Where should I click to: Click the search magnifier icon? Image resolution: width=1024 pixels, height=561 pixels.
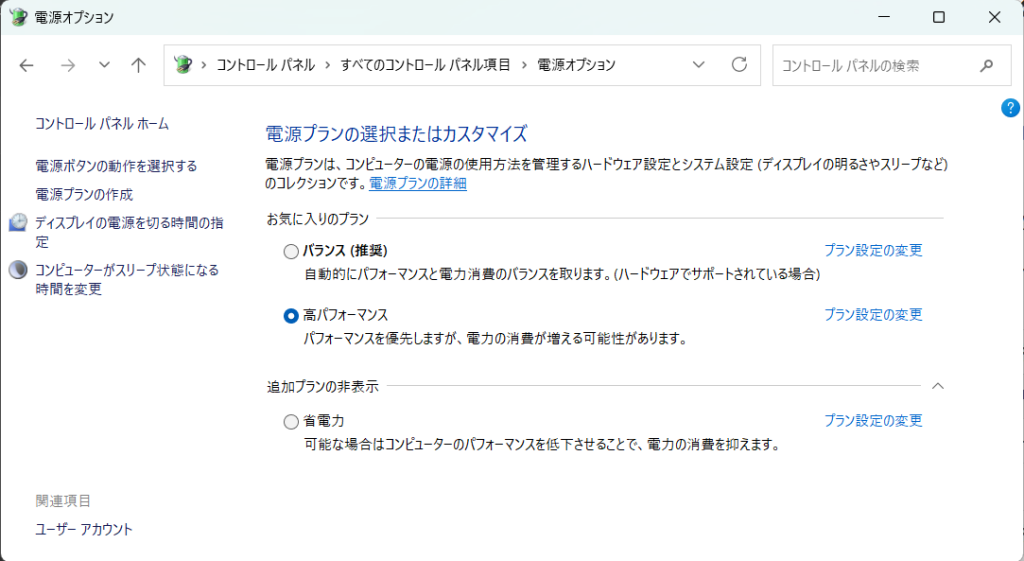pos(987,66)
